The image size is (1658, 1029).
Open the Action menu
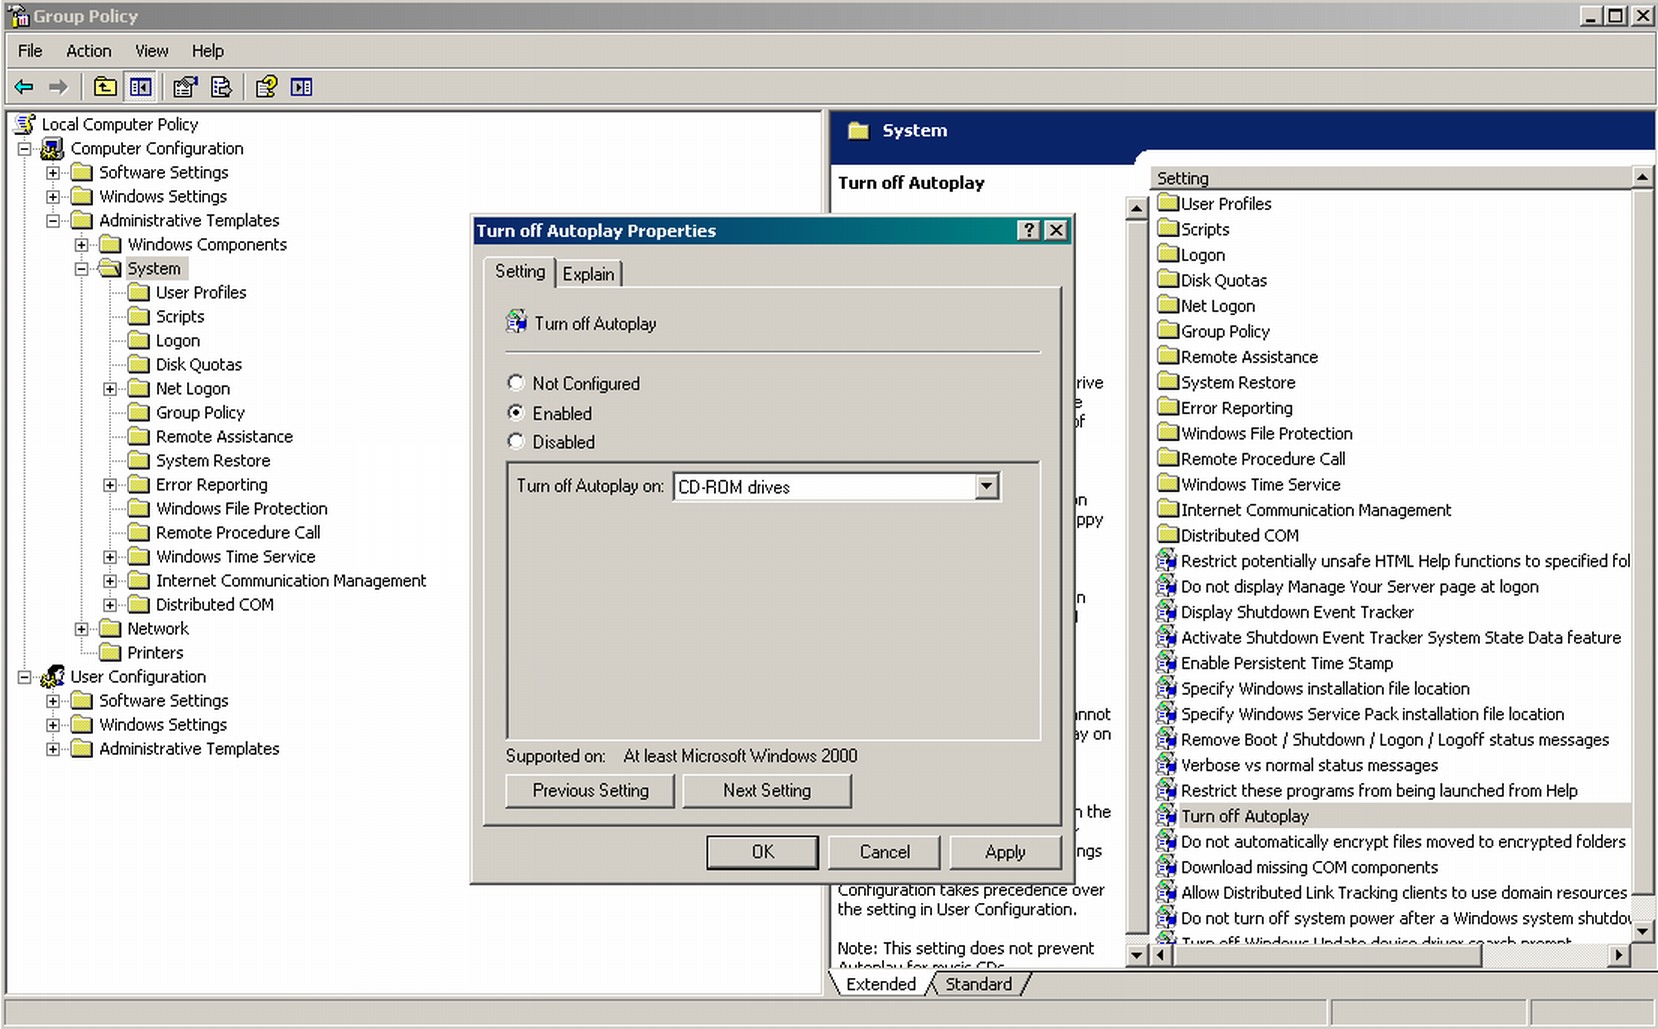(88, 51)
